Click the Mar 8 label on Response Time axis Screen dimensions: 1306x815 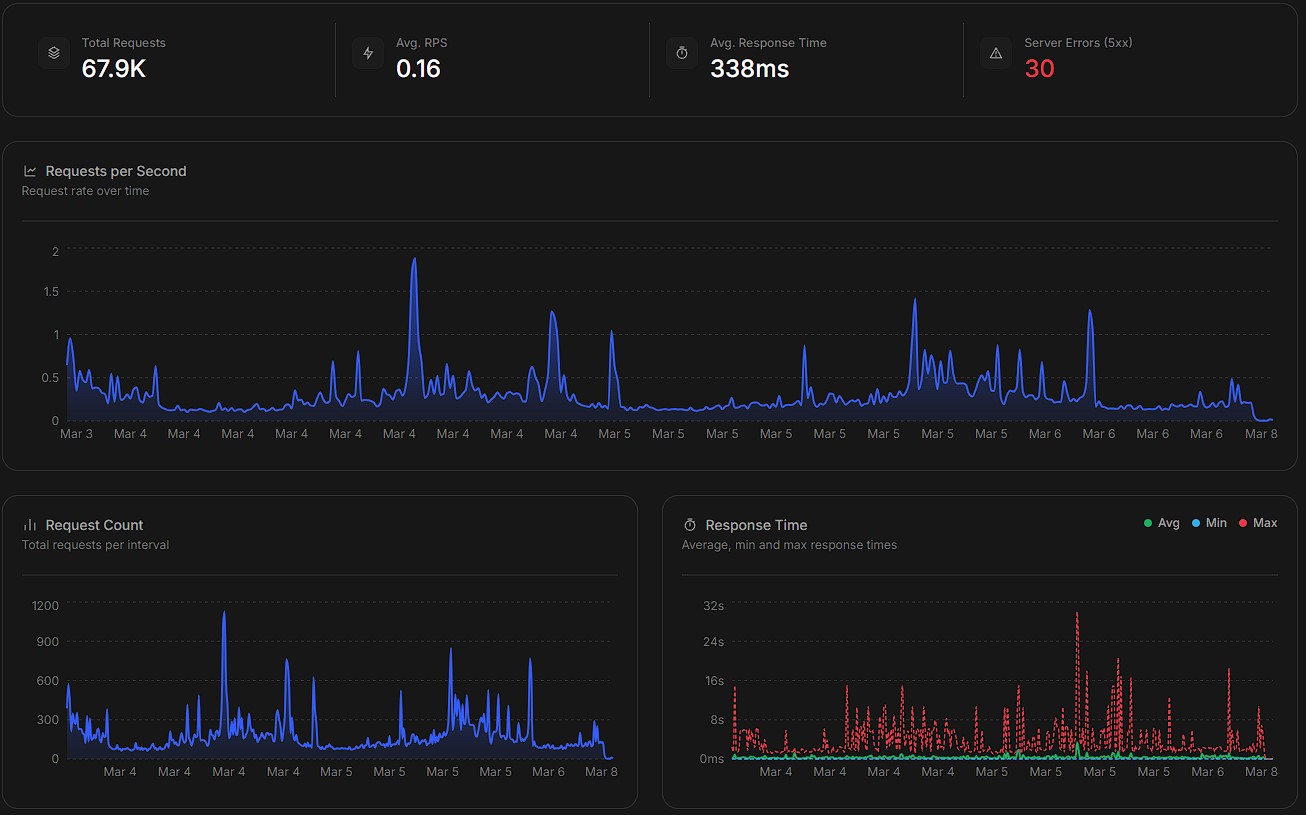click(1261, 772)
